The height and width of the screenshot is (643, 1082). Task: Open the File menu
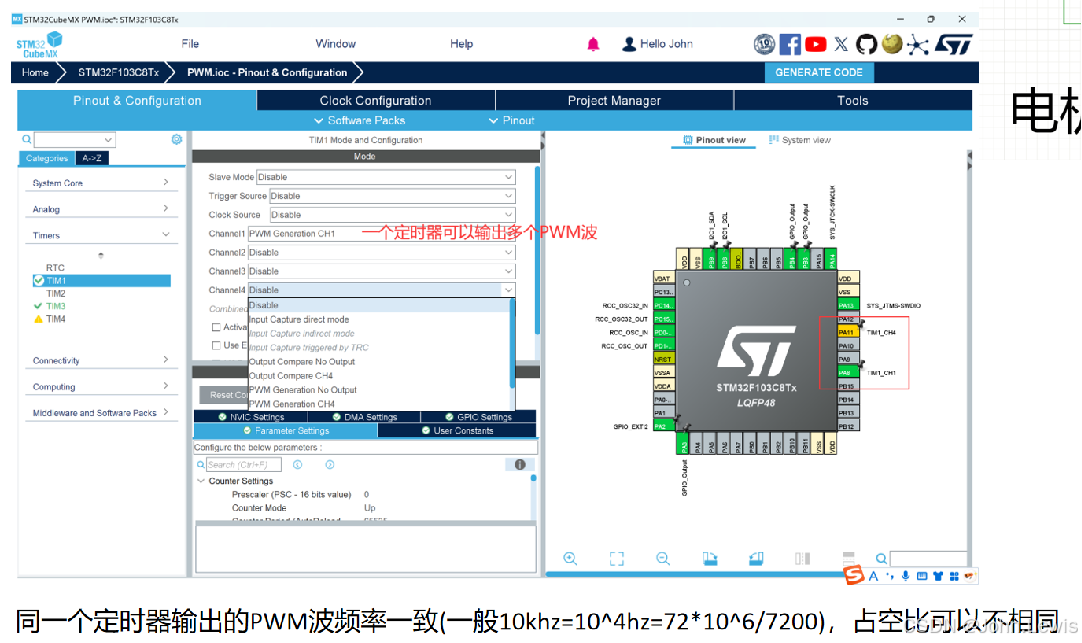[190, 43]
